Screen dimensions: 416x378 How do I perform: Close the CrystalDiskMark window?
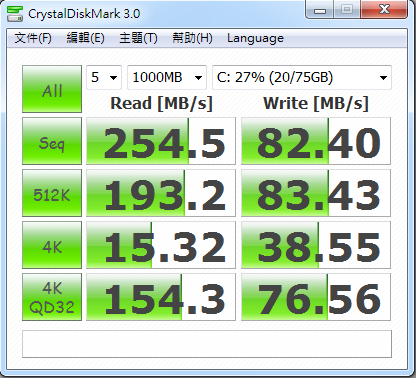[384, 10]
